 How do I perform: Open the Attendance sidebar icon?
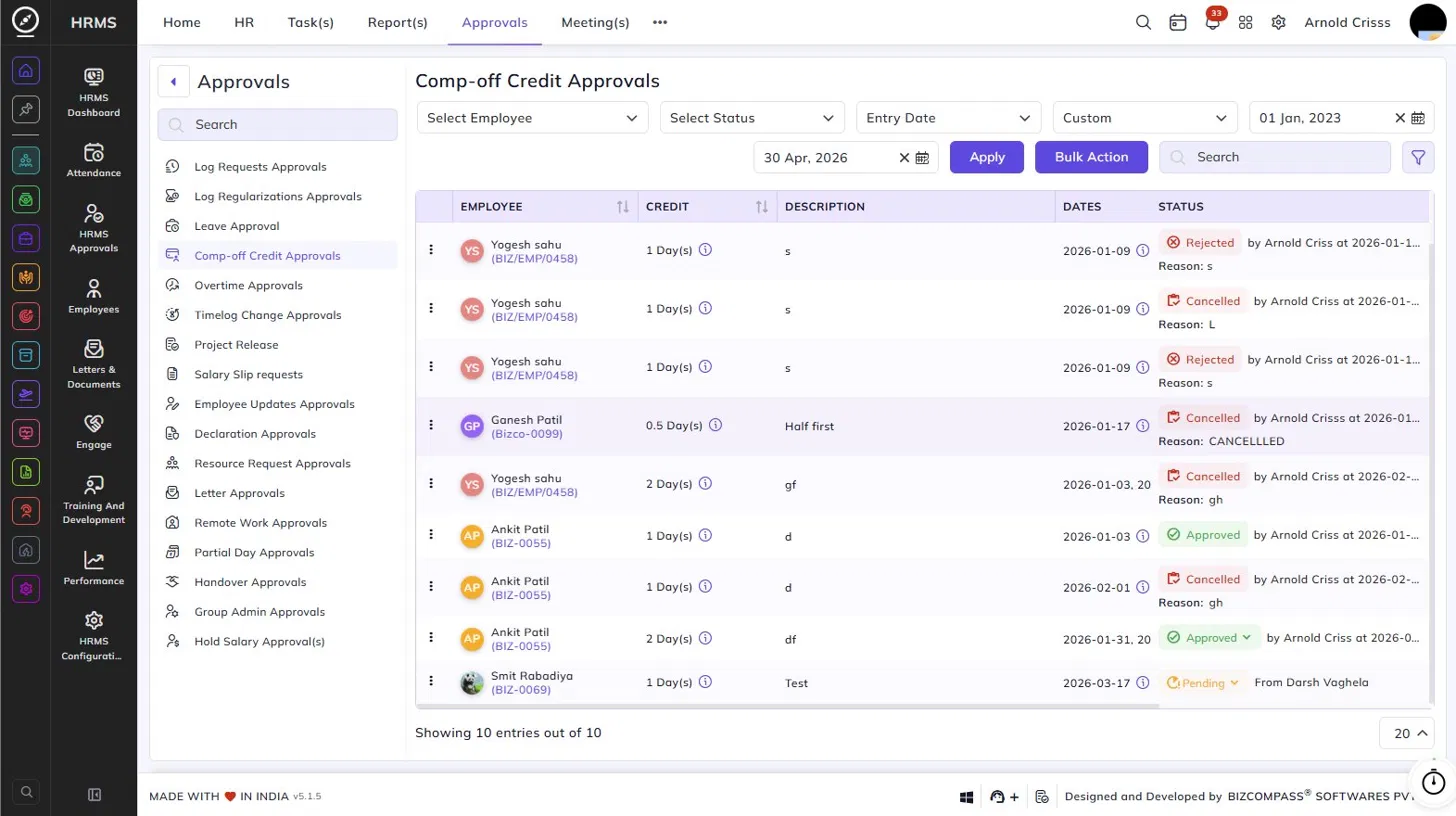94,160
